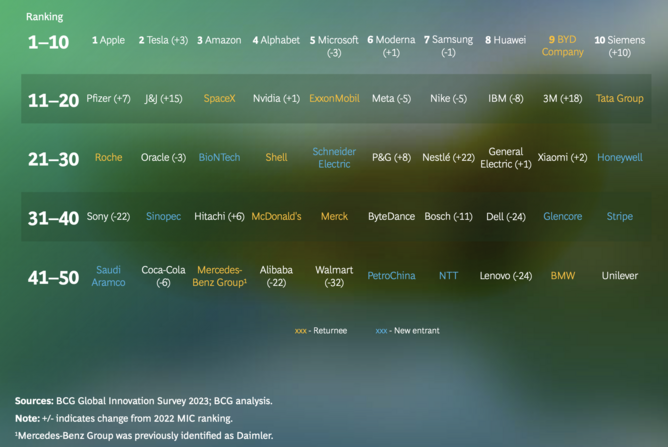Select 'General Electric (+1)' entry

[x=505, y=158]
